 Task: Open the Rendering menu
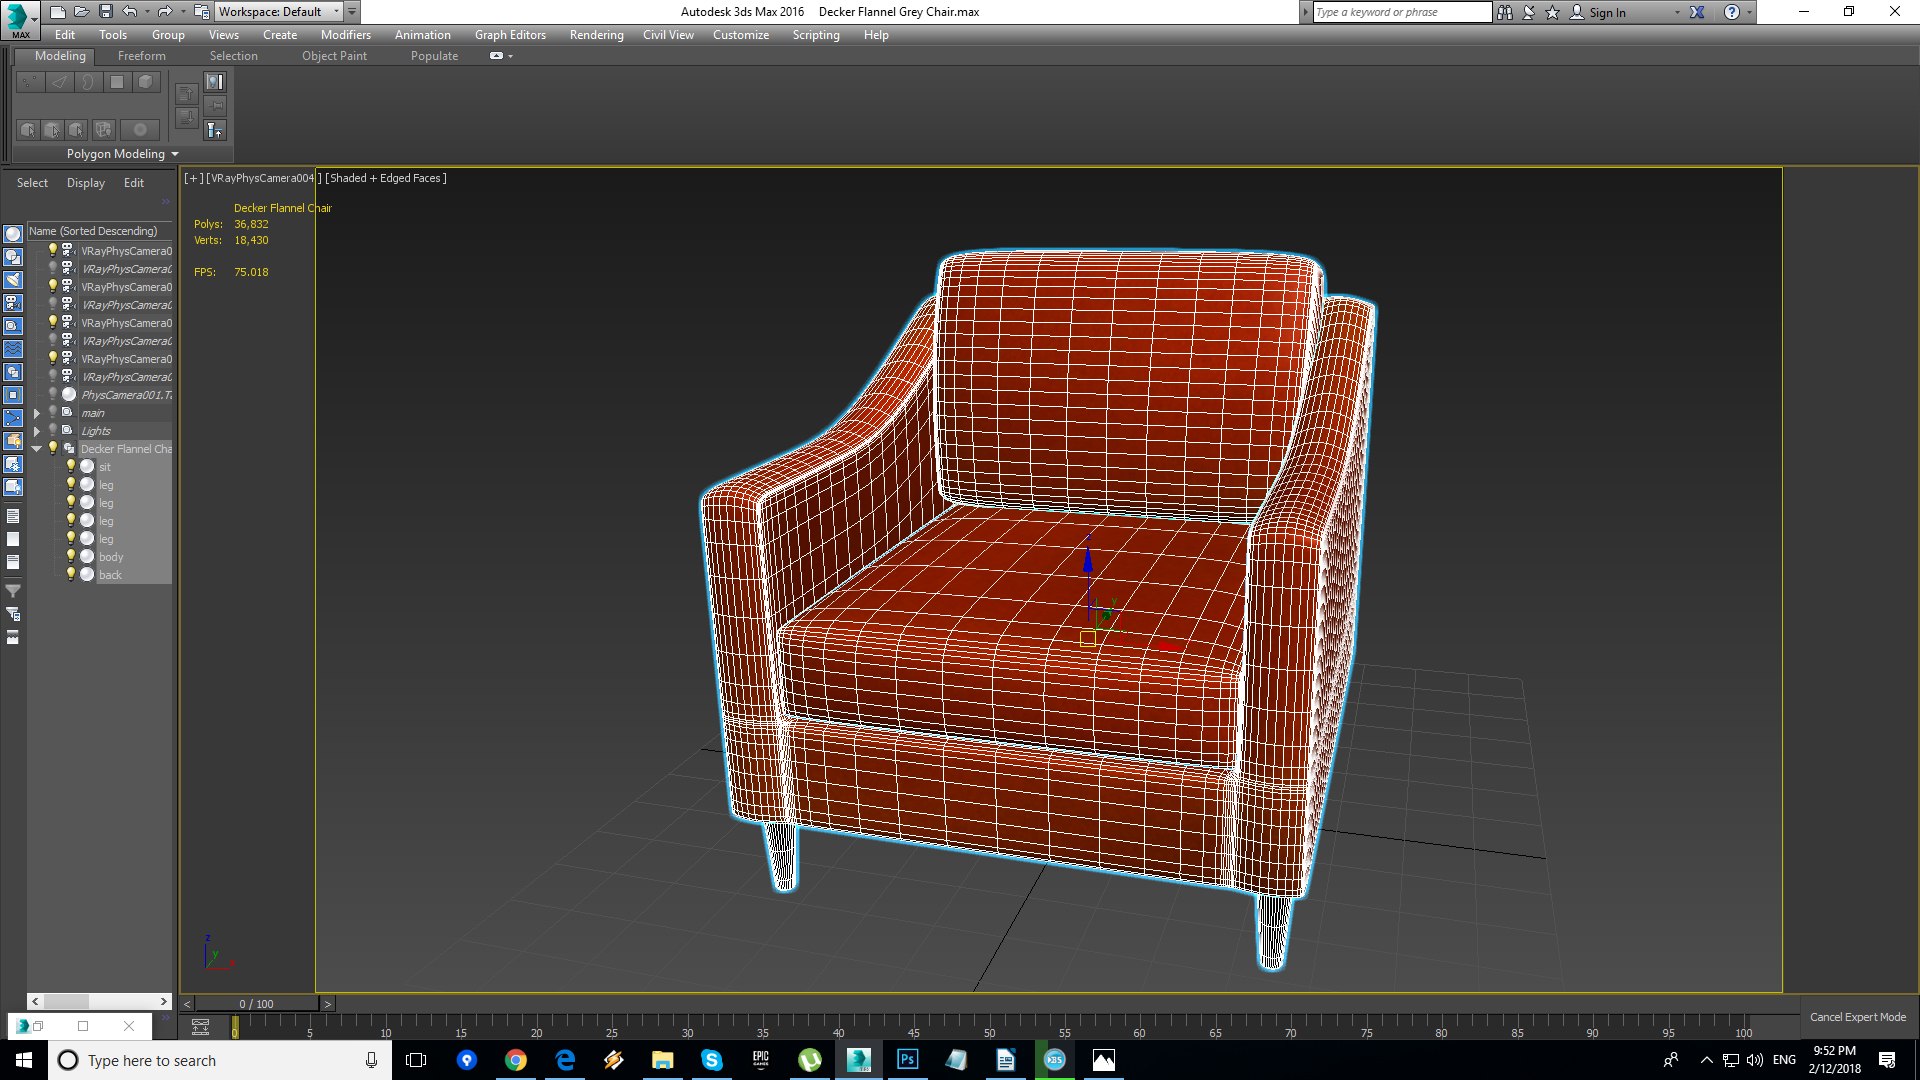pyautogui.click(x=596, y=35)
